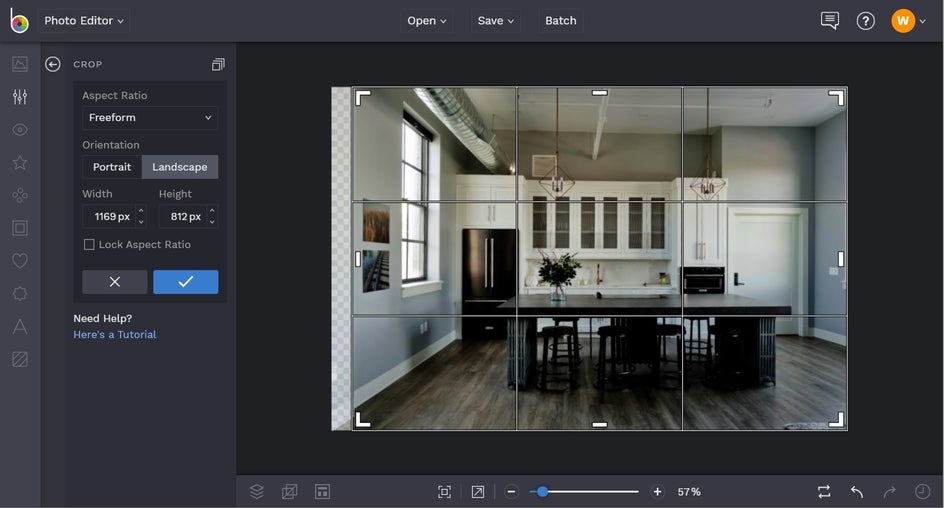Click the help question mark icon
This screenshot has height=508, width=944.
point(866,21)
